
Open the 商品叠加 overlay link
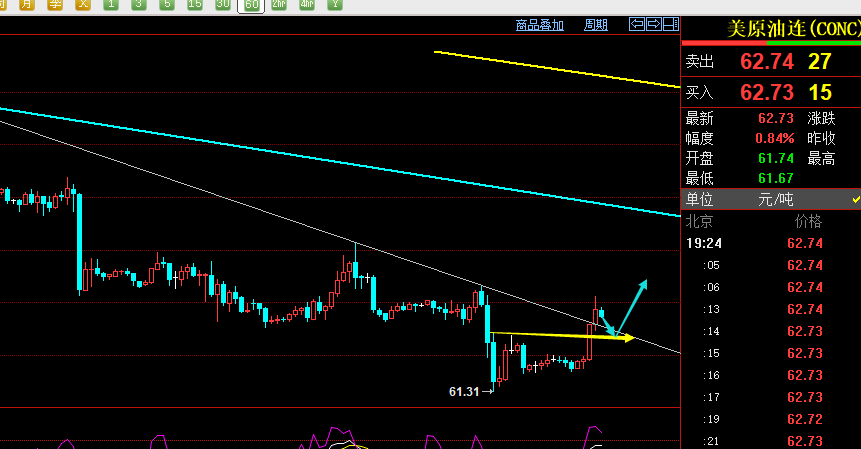(540, 25)
